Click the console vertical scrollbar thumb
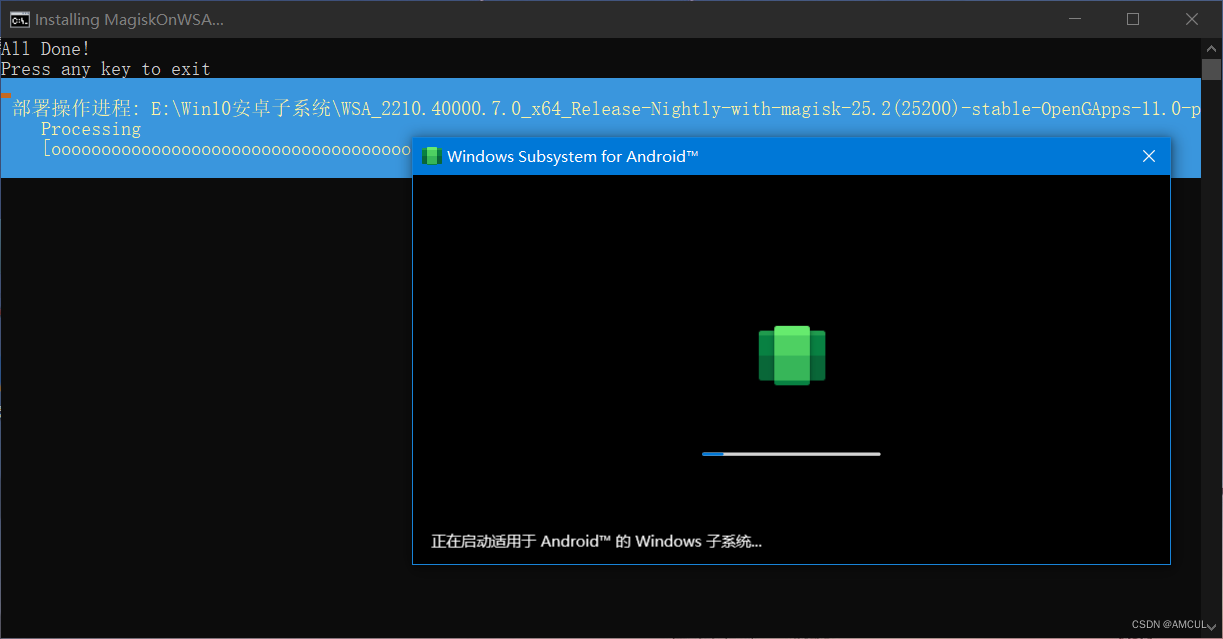1223x639 pixels. (1212, 70)
